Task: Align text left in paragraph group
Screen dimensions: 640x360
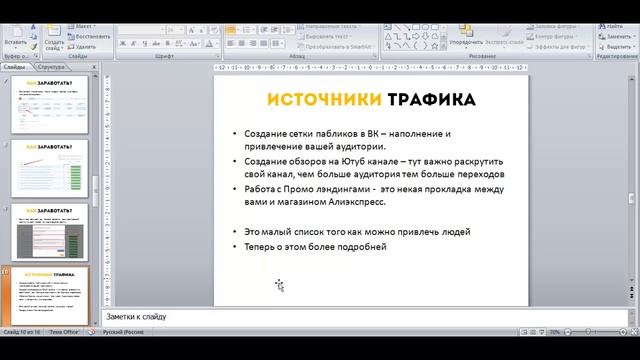Action: [231, 43]
